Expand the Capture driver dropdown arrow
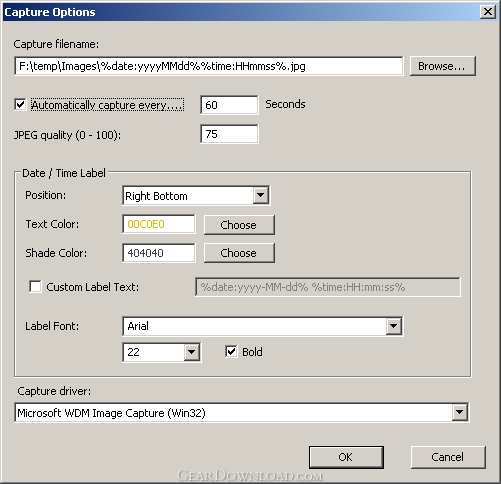This screenshot has height=484, width=501. (x=459, y=413)
